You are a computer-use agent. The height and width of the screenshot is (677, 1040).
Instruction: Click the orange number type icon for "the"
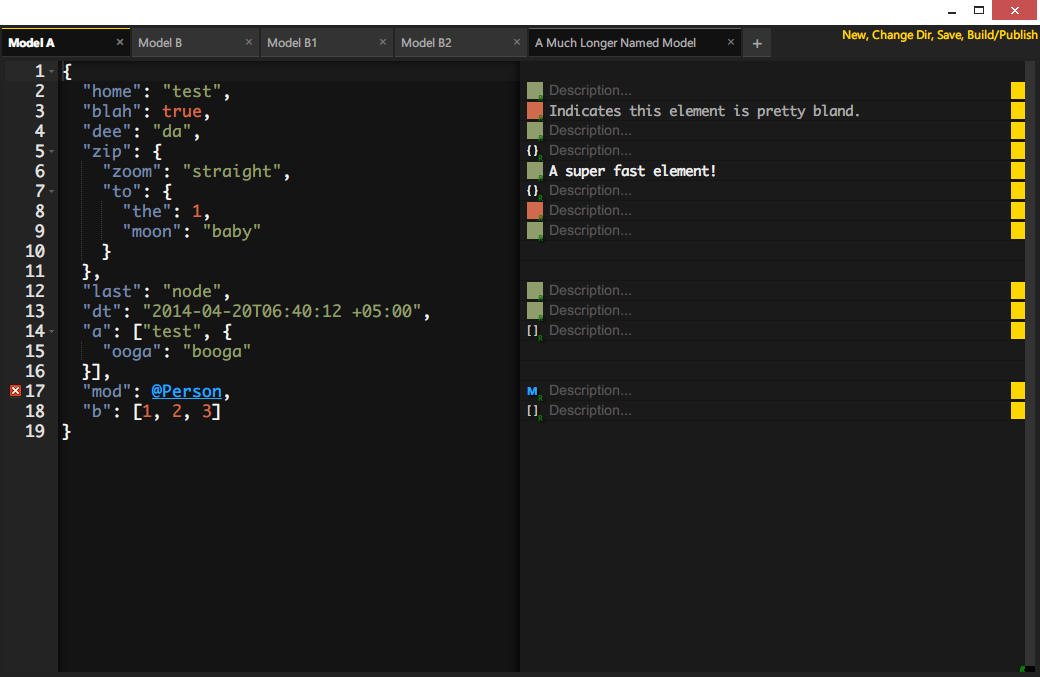(535, 210)
